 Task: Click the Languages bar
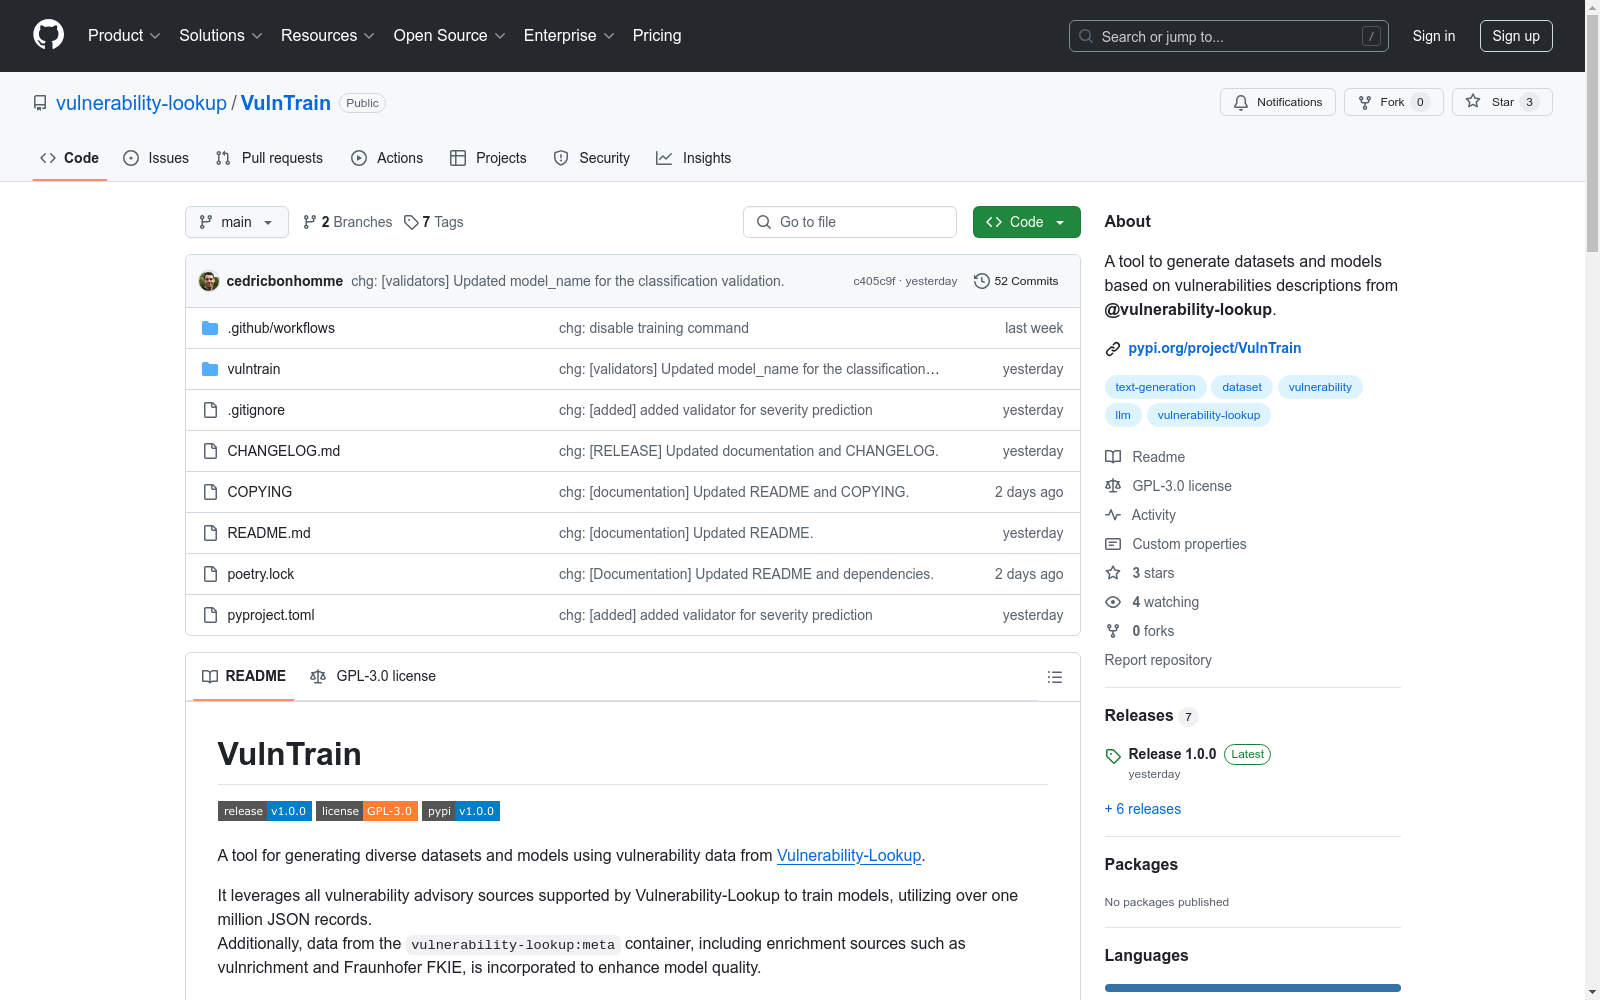click(x=1253, y=988)
